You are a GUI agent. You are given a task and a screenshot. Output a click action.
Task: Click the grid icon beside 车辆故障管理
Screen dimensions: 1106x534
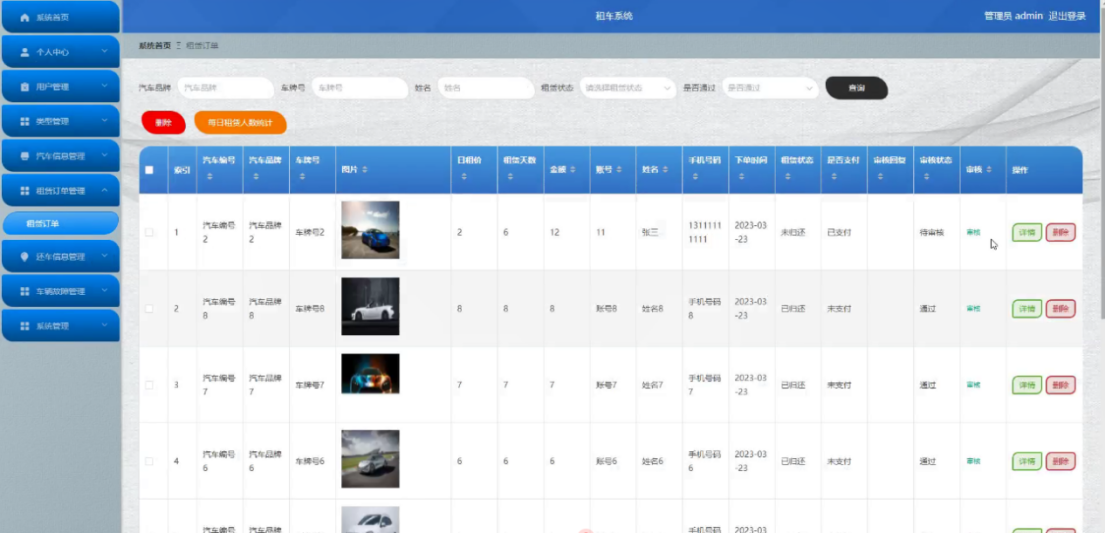point(25,291)
